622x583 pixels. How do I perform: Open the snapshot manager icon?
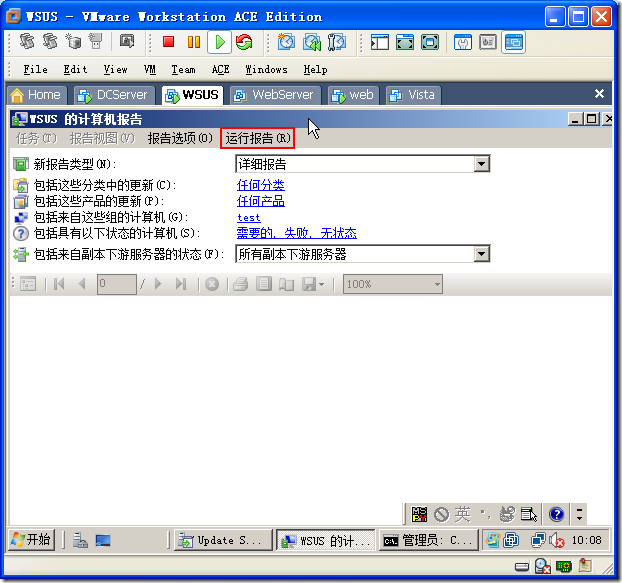(x=336, y=42)
